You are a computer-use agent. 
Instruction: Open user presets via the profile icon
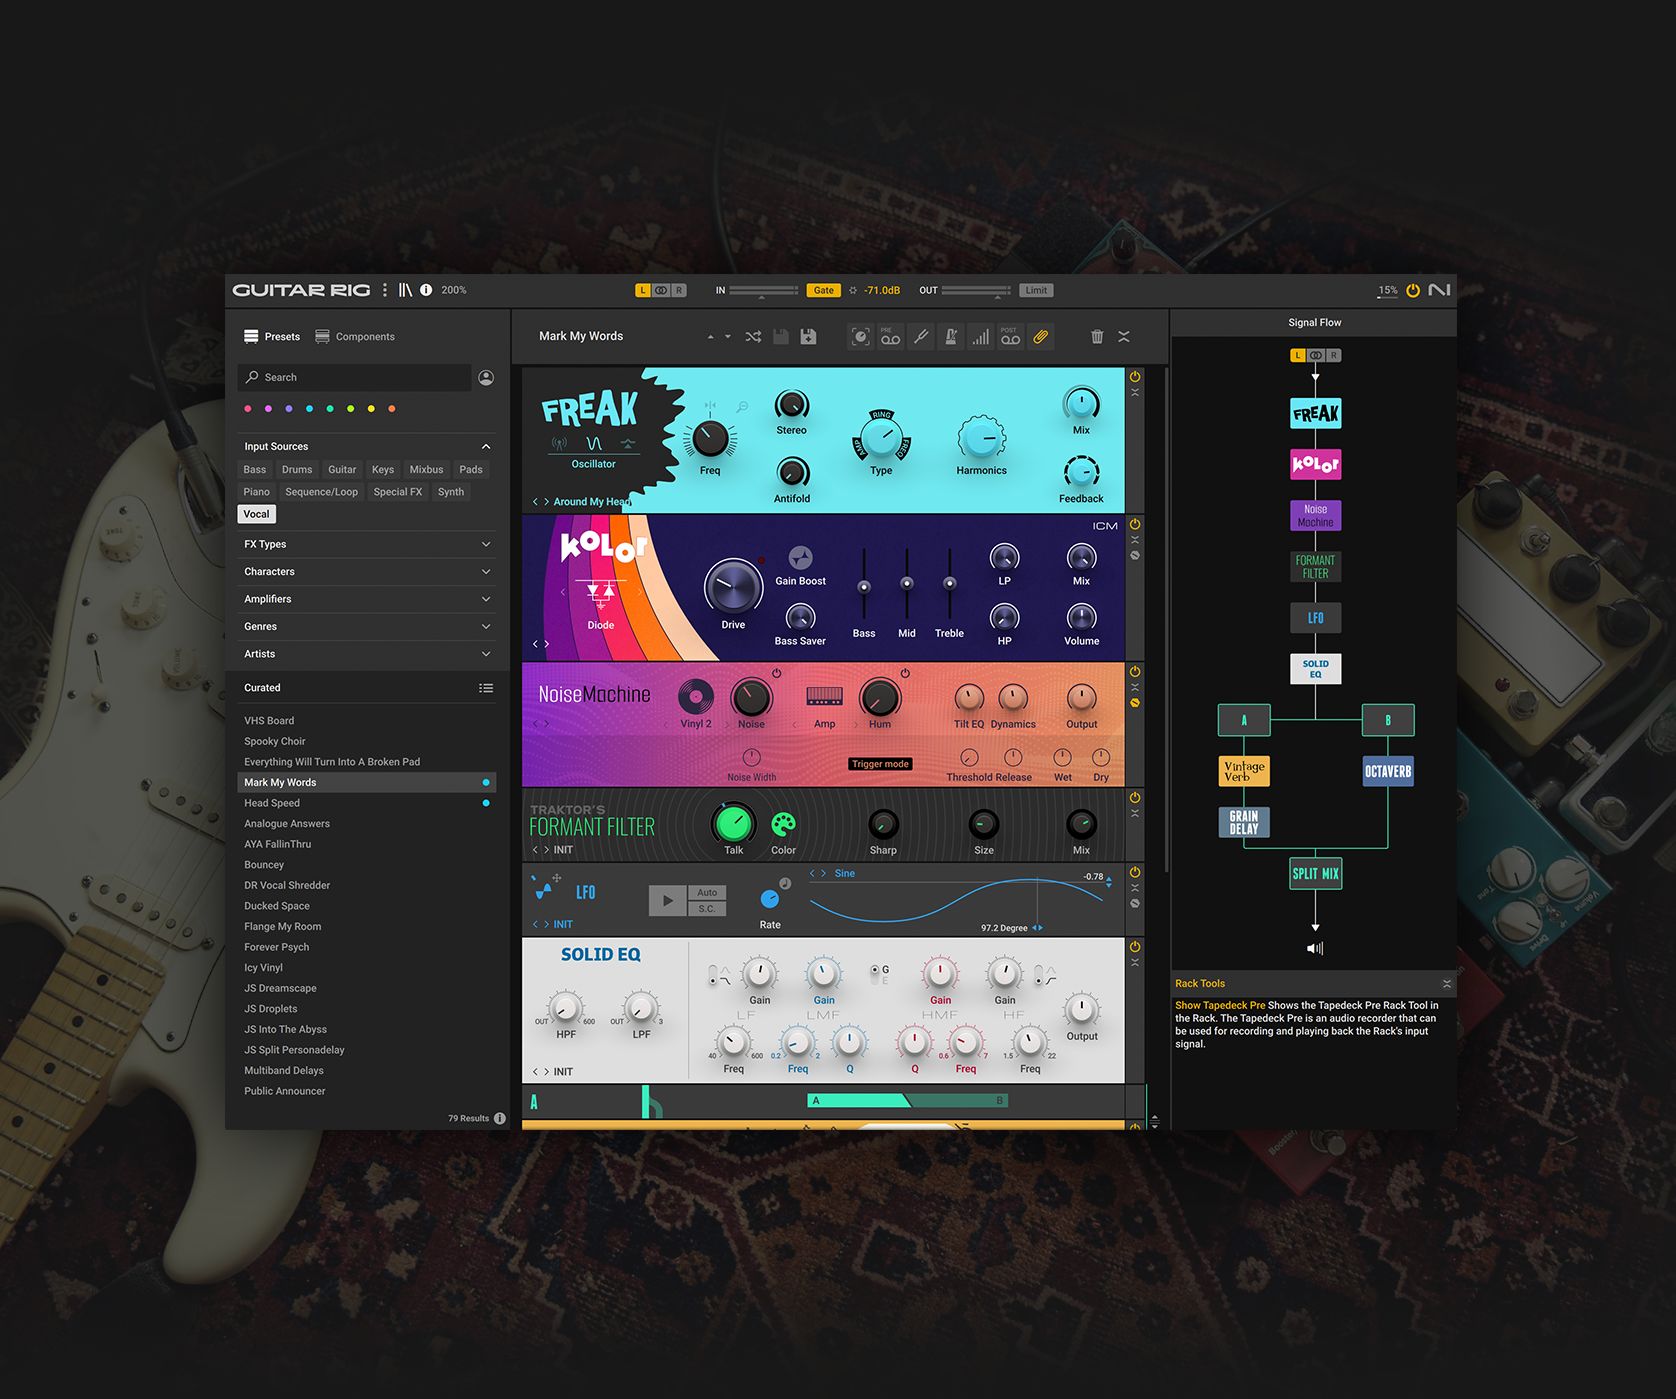point(486,378)
